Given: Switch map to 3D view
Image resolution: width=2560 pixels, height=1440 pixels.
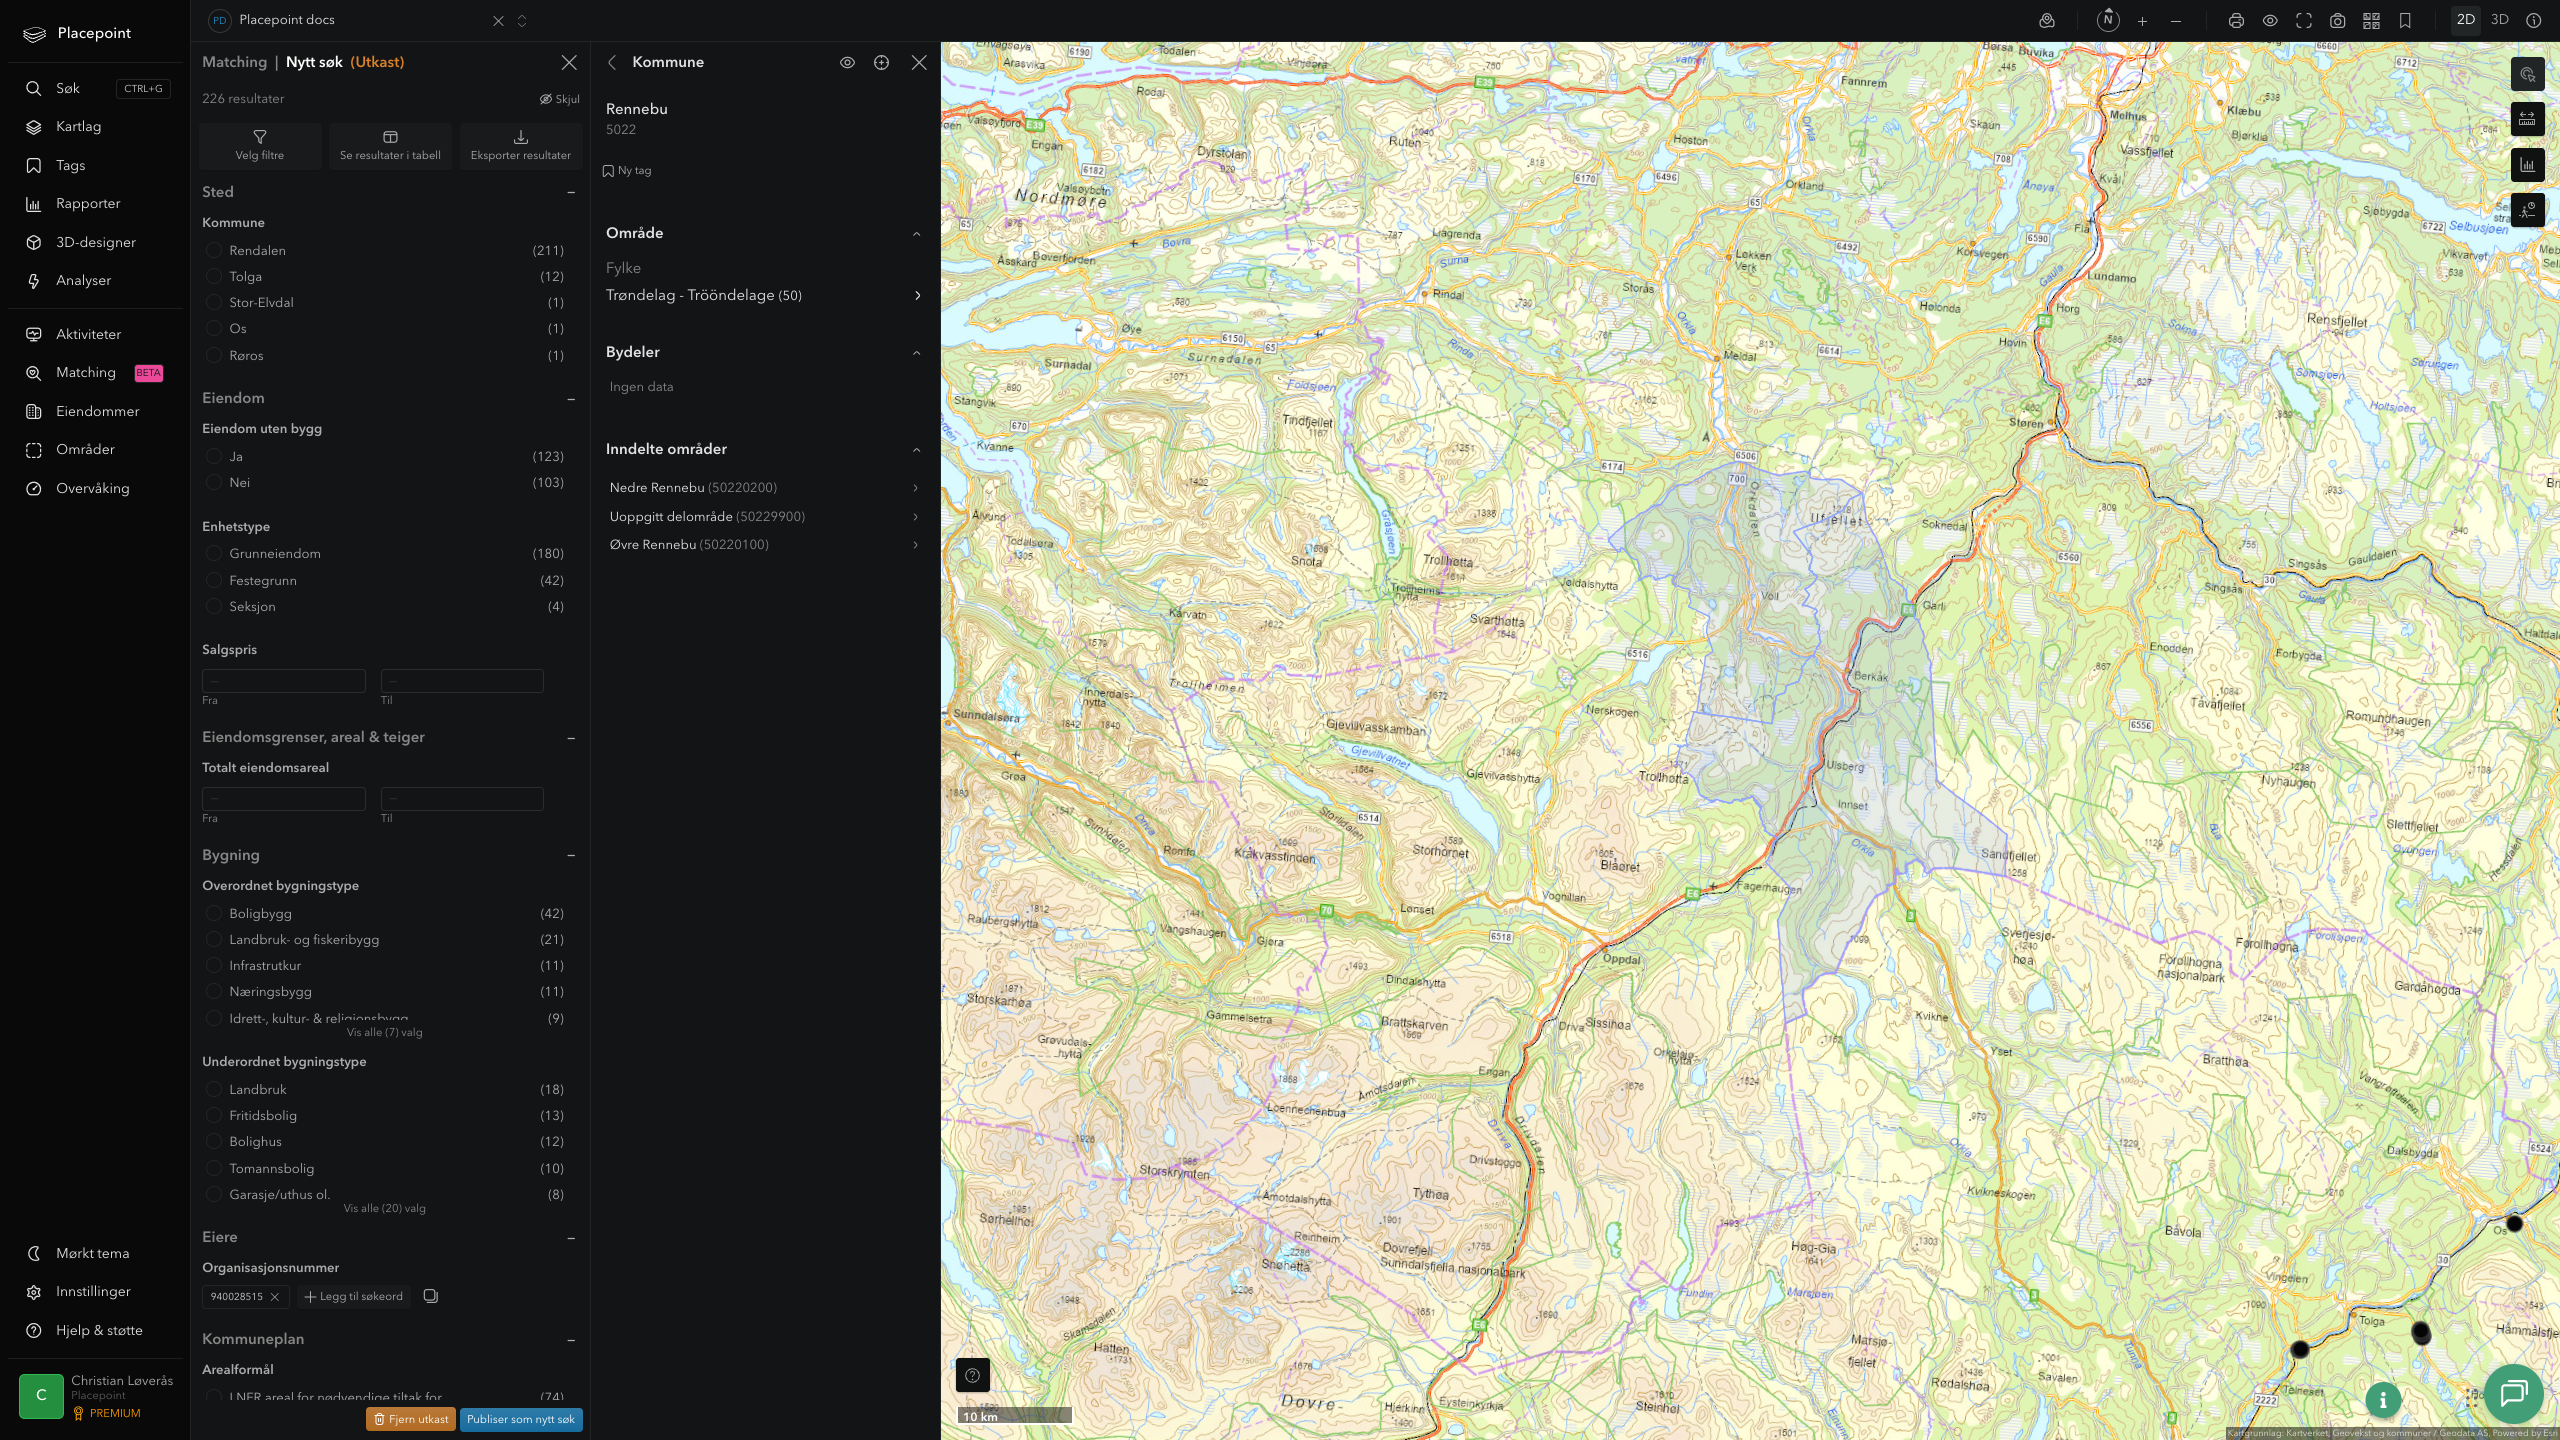Looking at the screenshot, I should click(2500, 20).
